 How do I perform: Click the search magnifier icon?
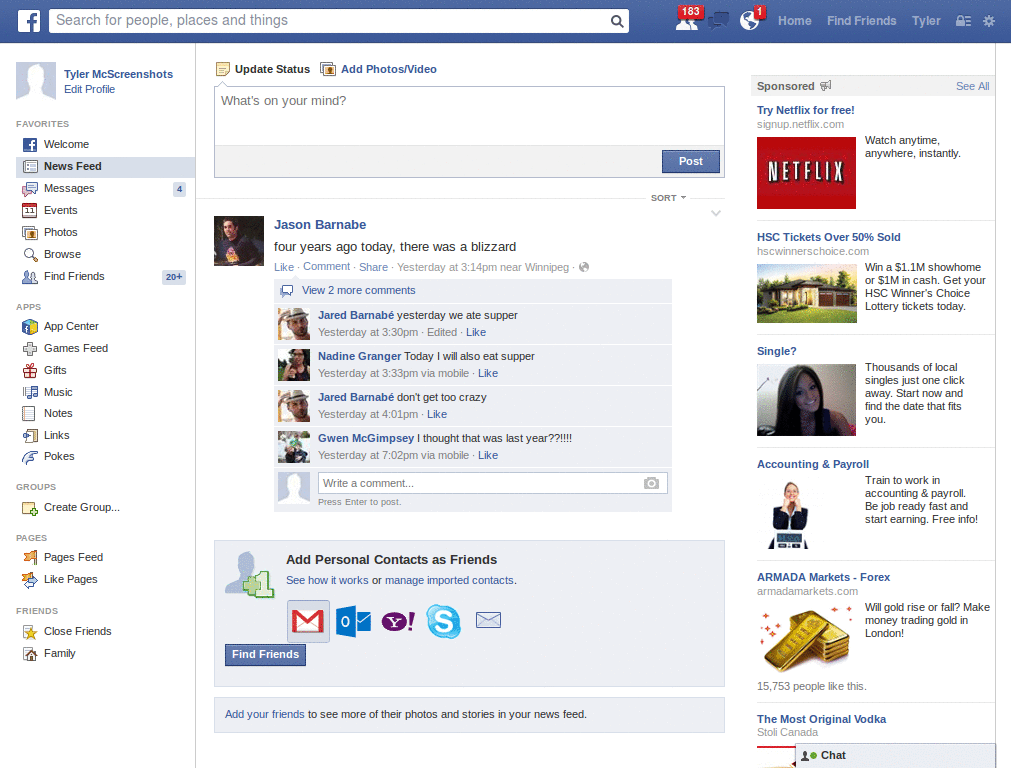click(616, 21)
